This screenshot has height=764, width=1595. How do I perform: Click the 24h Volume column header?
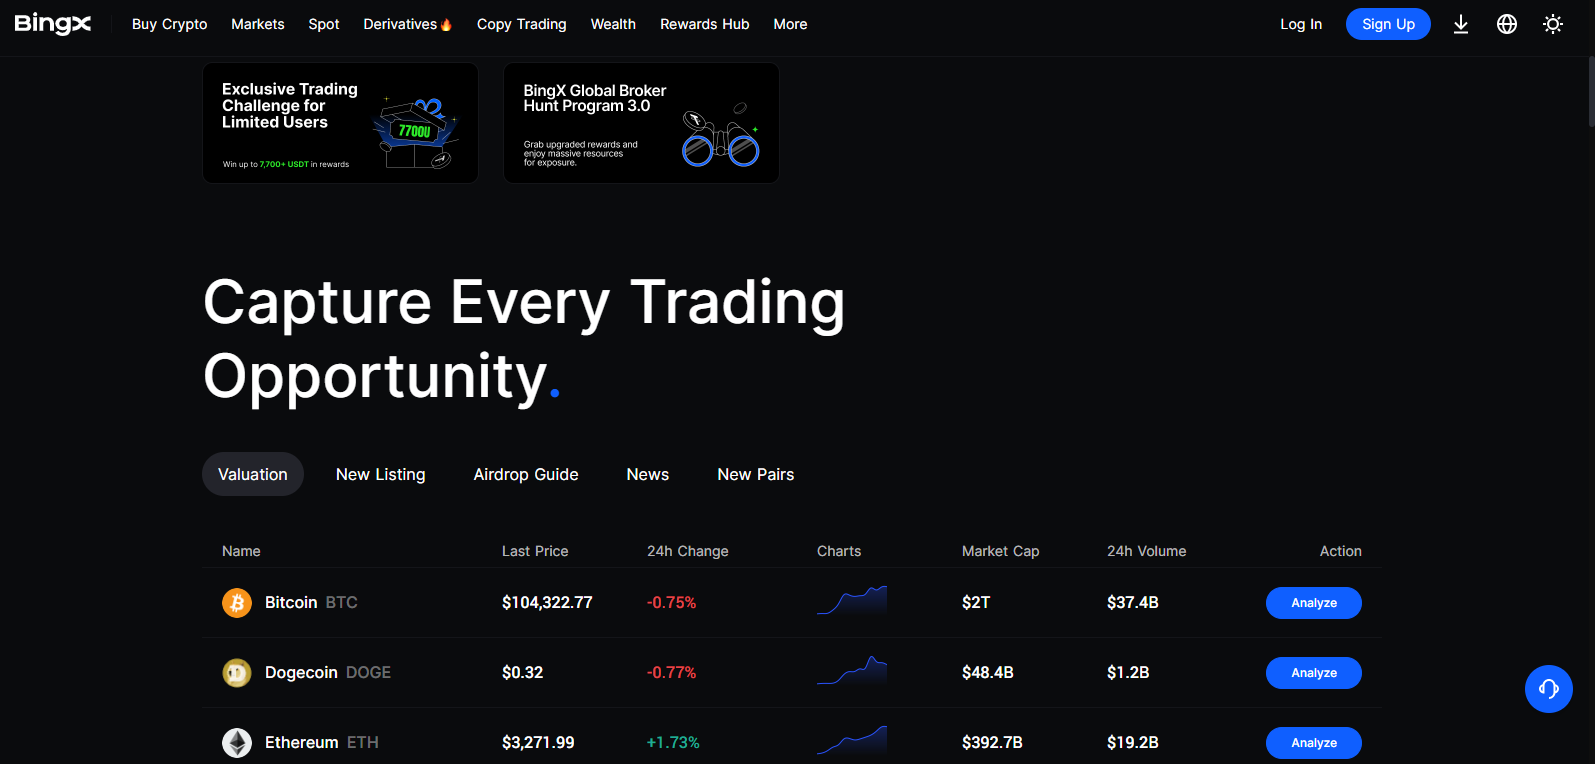tap(1147, 551)
